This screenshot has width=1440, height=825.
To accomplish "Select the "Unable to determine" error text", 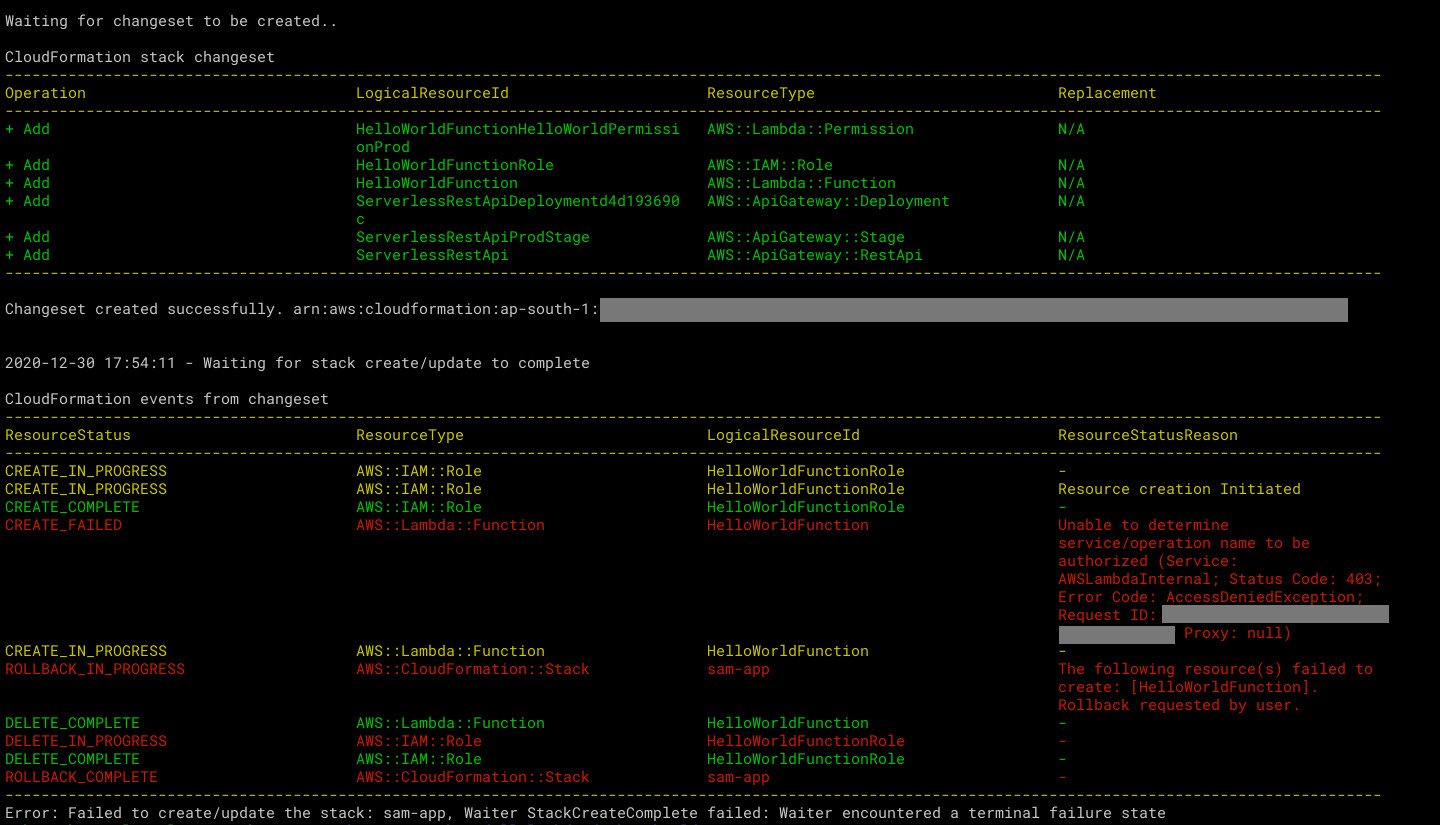I will pyautogui.click(x=1143, y=525).
